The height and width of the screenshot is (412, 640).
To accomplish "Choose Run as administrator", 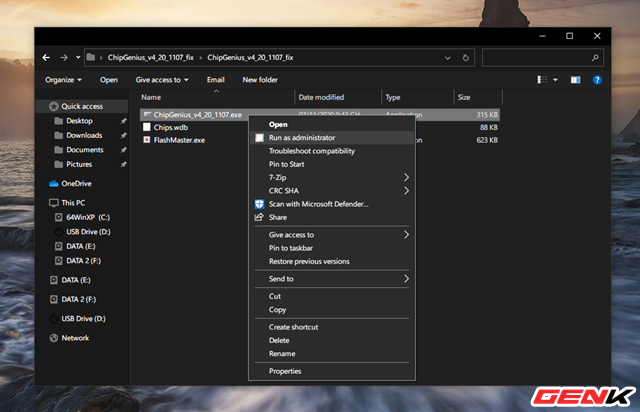I will (x=331, y=138).
